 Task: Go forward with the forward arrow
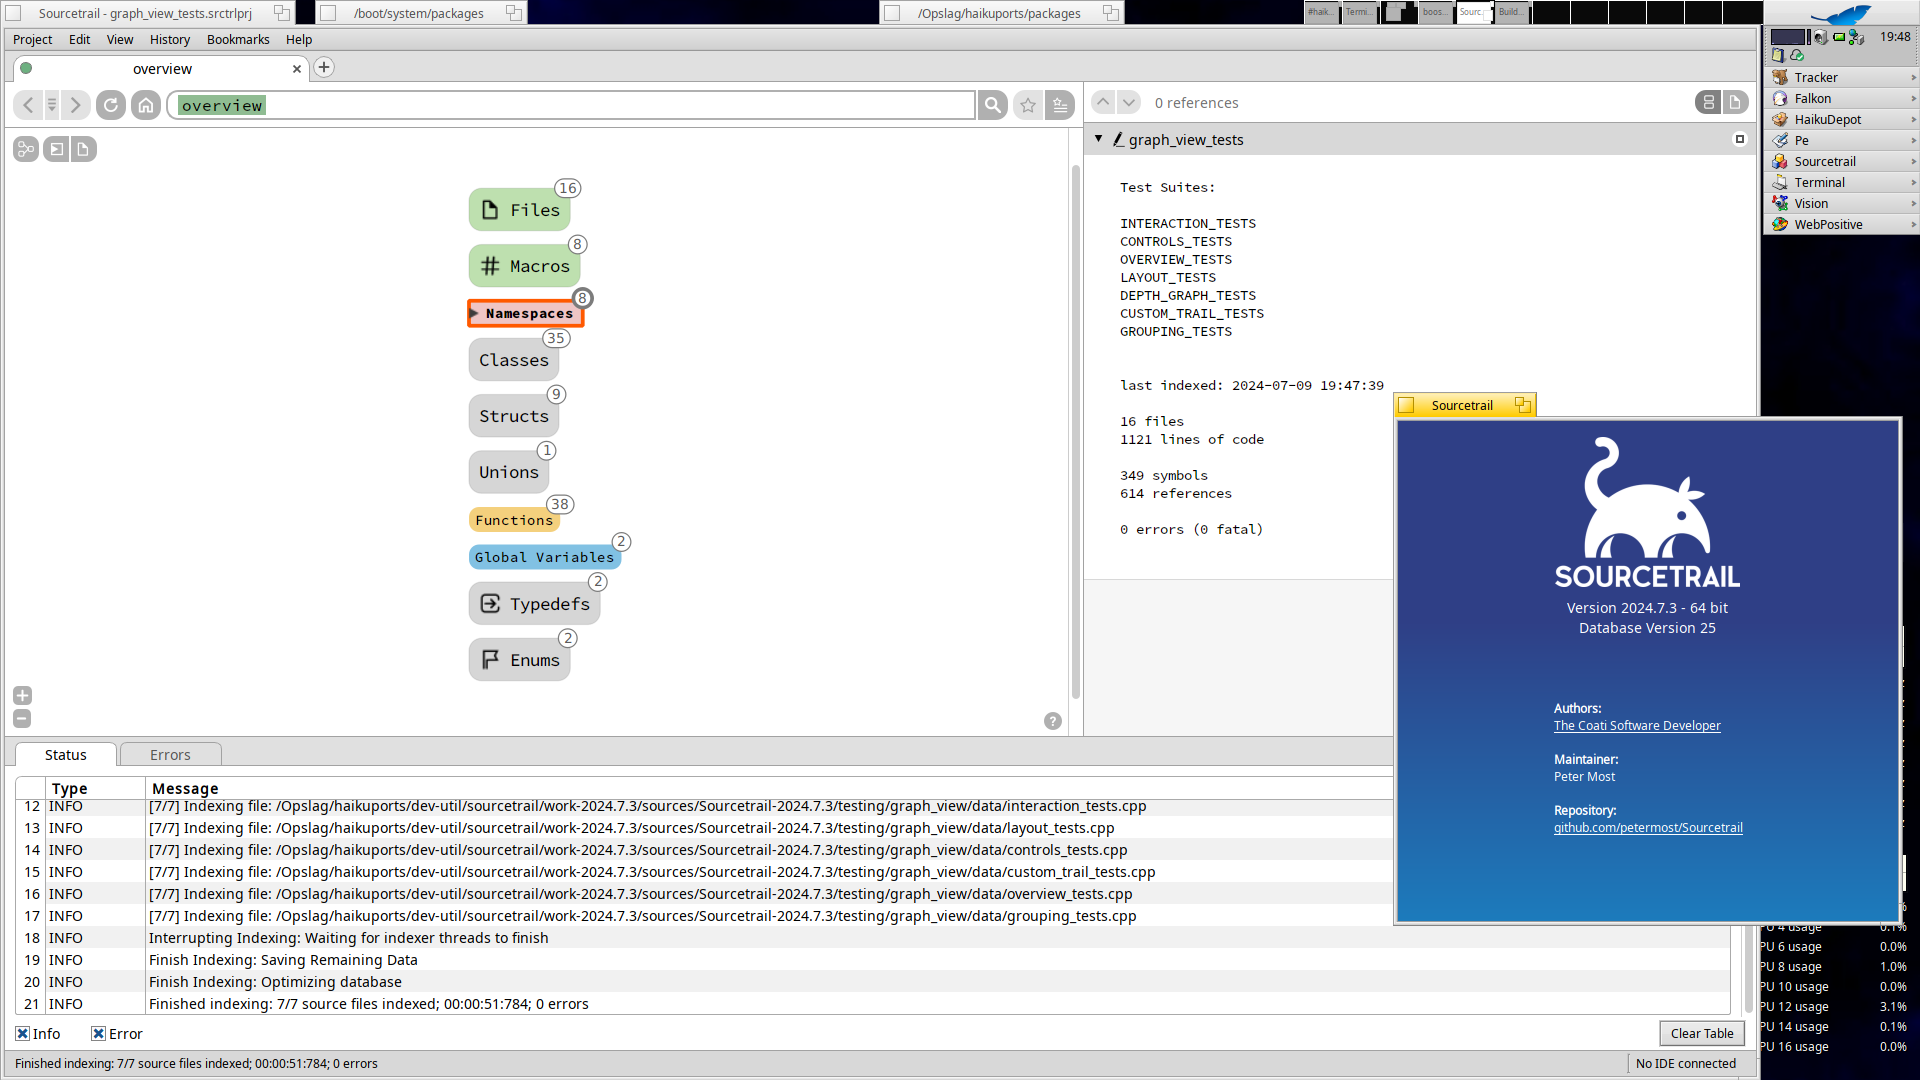click(76, 105)
